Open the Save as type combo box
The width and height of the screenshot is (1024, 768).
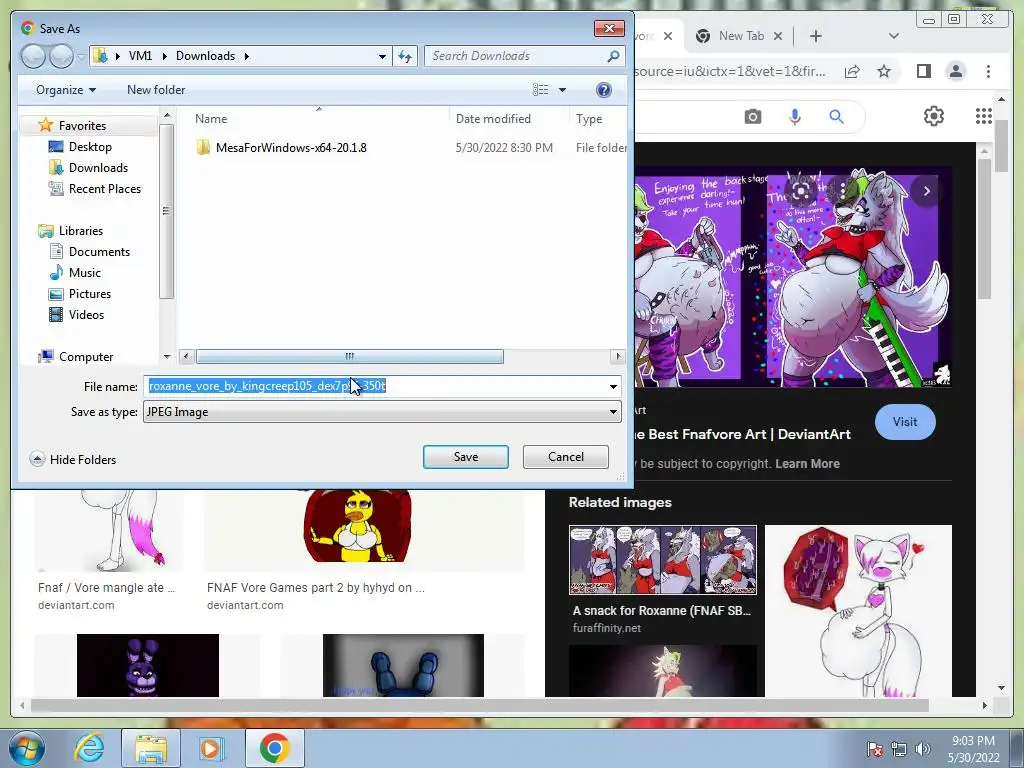tap(382, 412)
